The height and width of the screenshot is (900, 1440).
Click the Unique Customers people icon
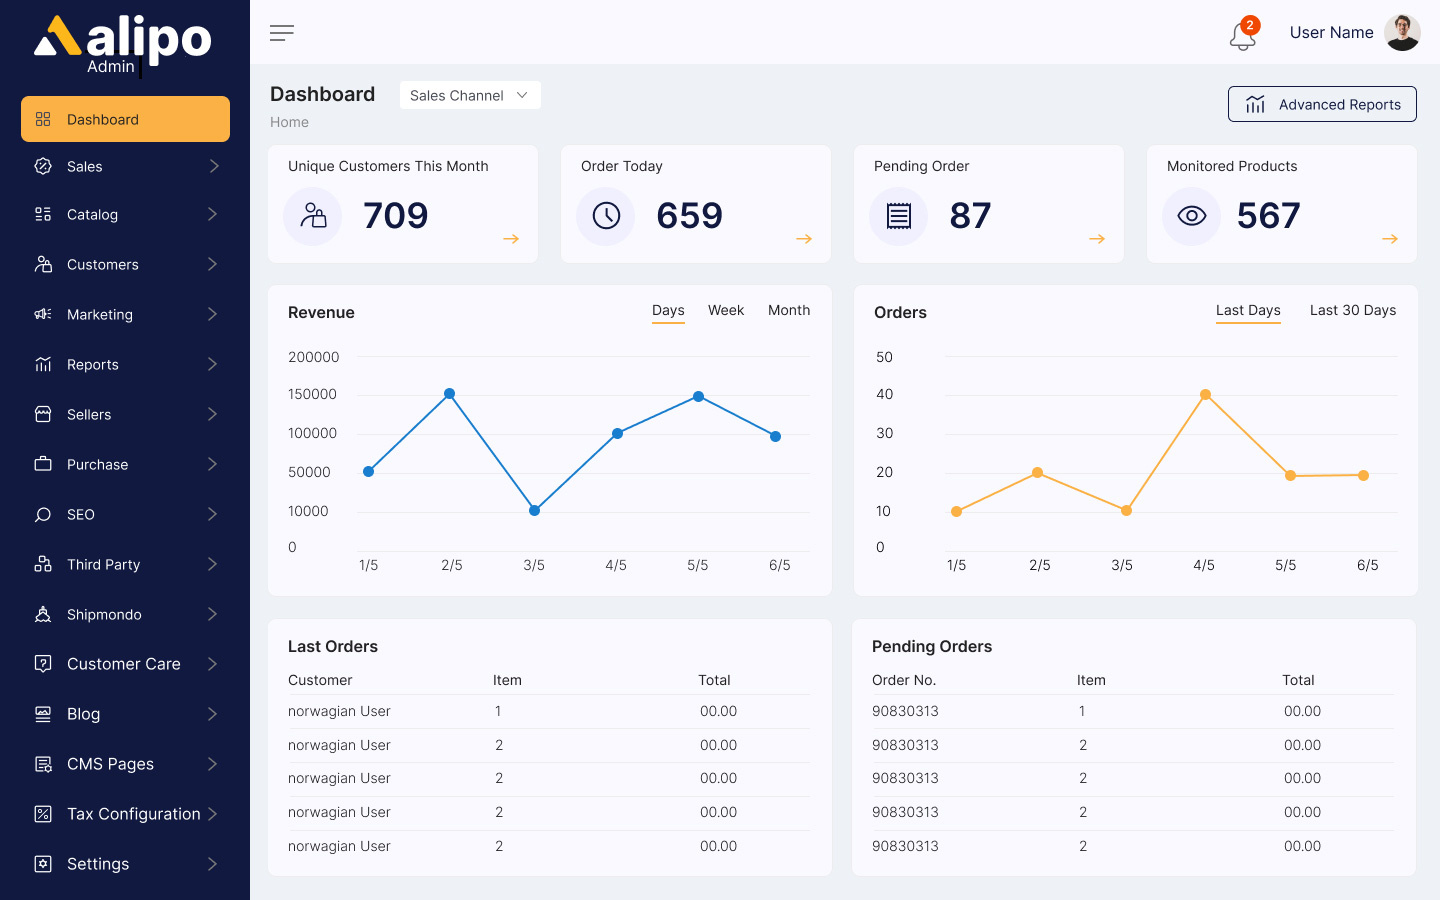click(x=313, y=216)
